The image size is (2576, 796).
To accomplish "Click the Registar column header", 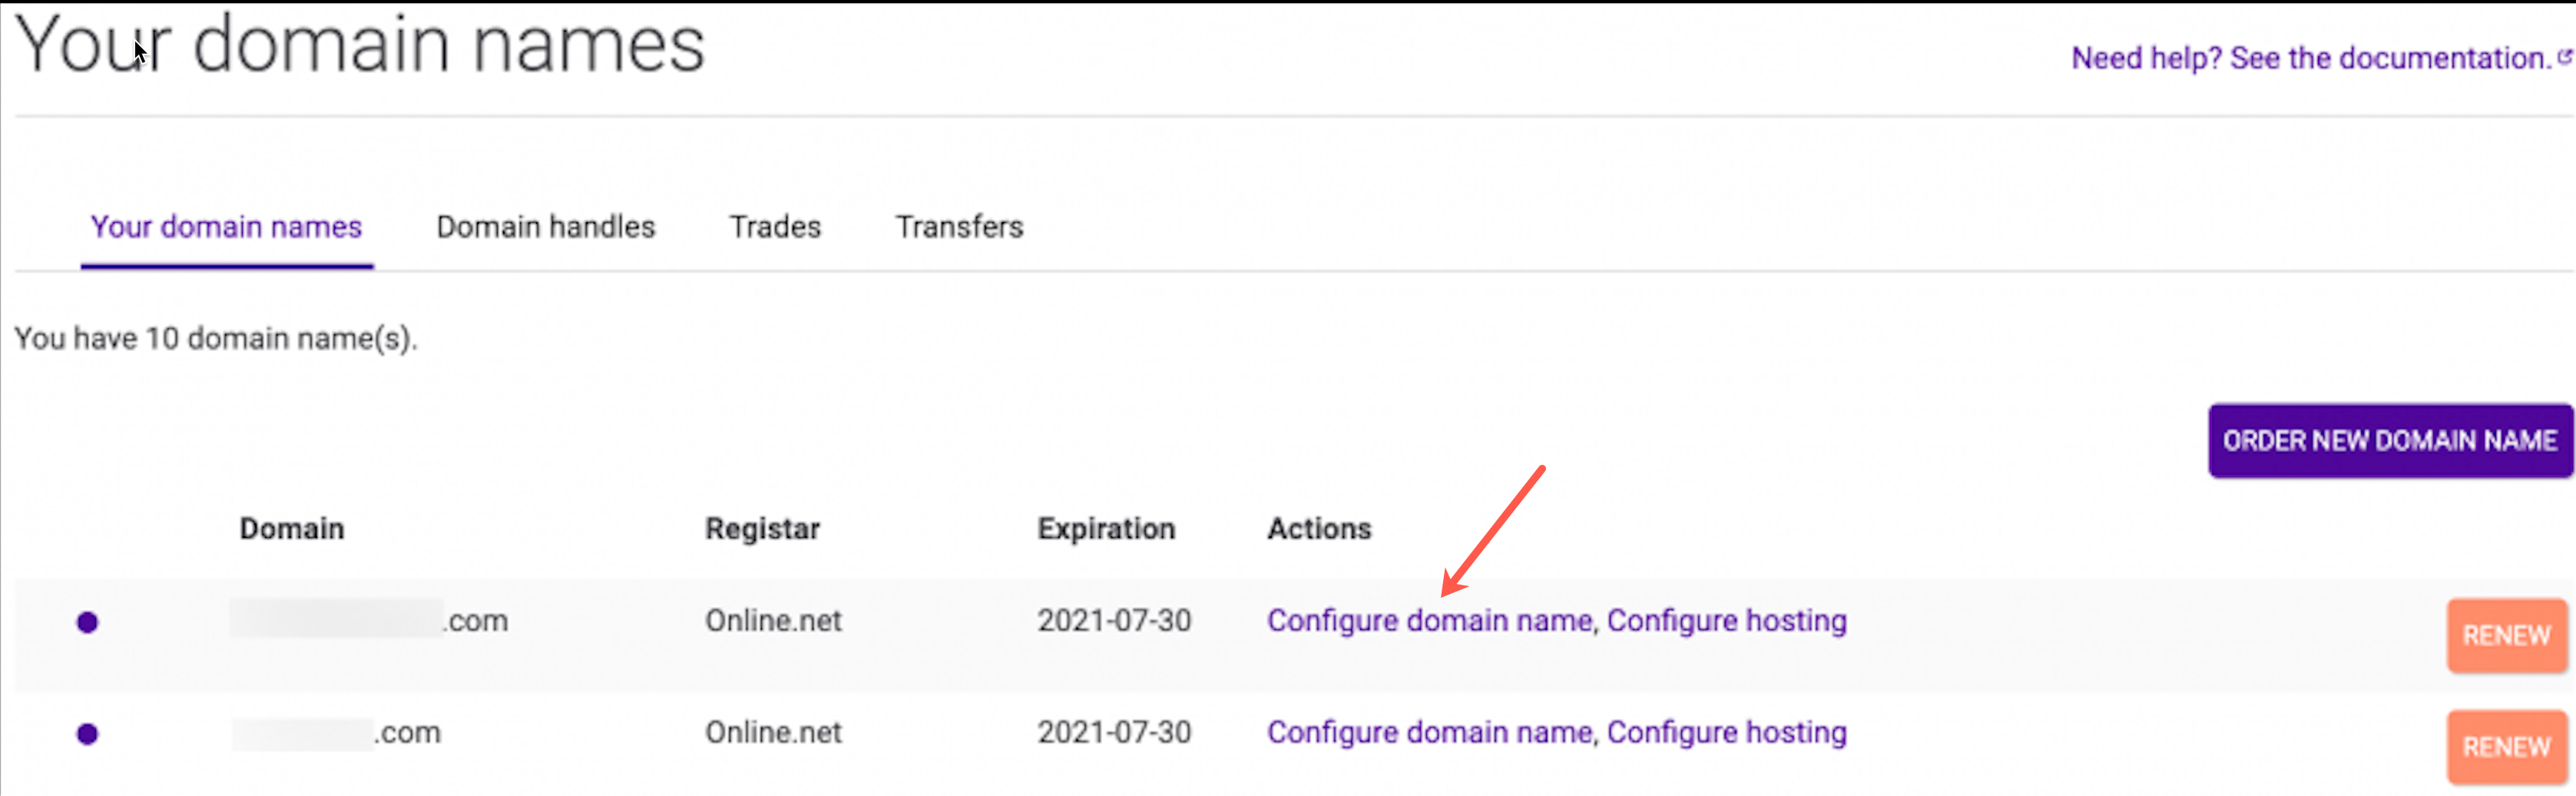I will 762,529.
